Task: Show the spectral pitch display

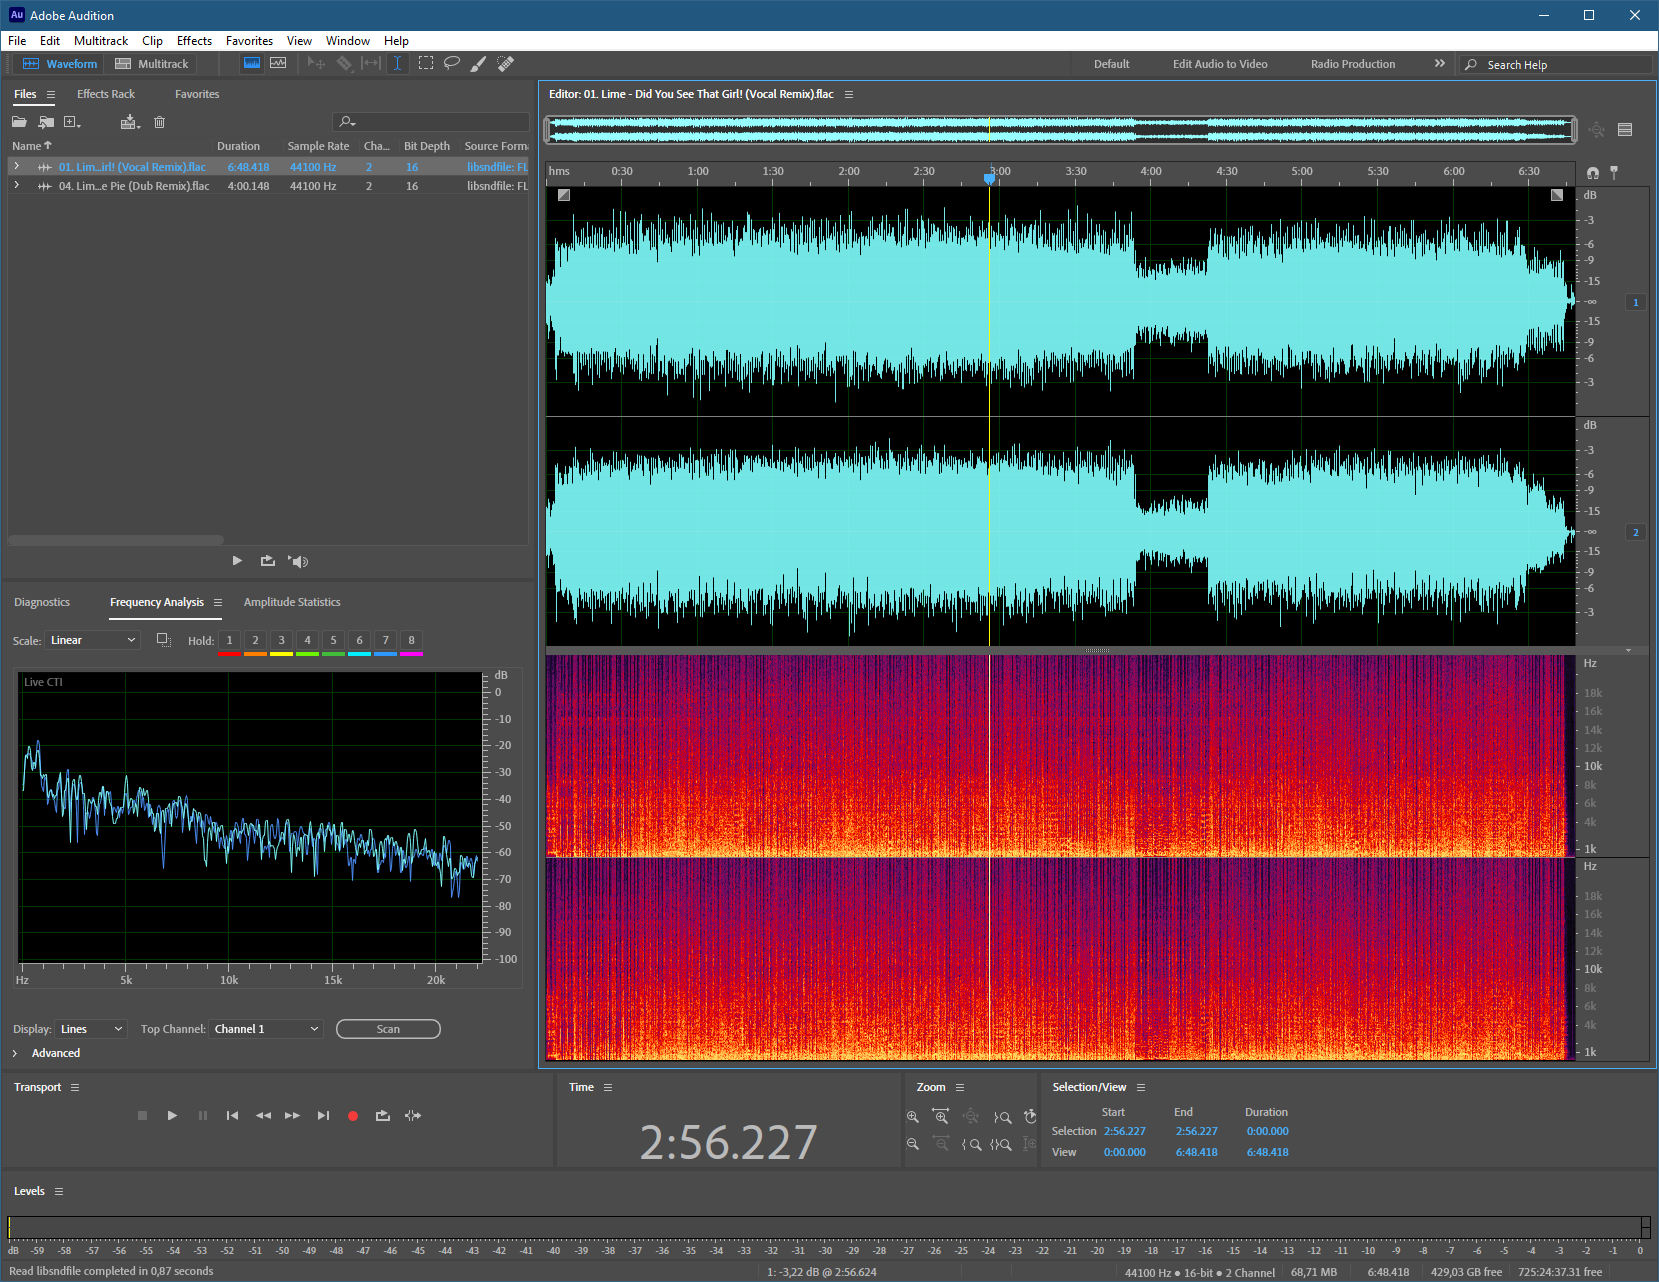Action: pos(278,63)
